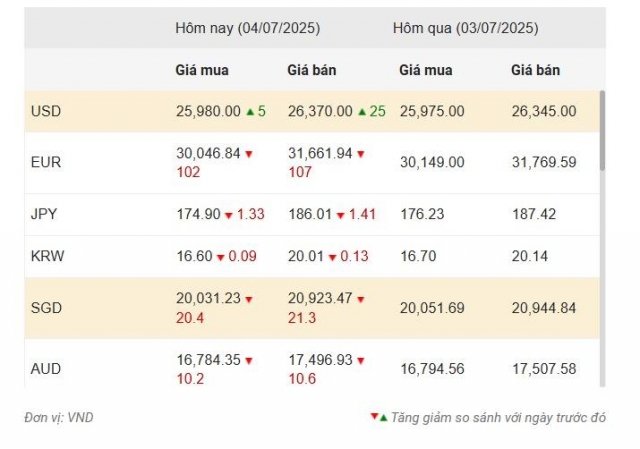Click the today Giá mua header
640x449 pixels.
202,70
